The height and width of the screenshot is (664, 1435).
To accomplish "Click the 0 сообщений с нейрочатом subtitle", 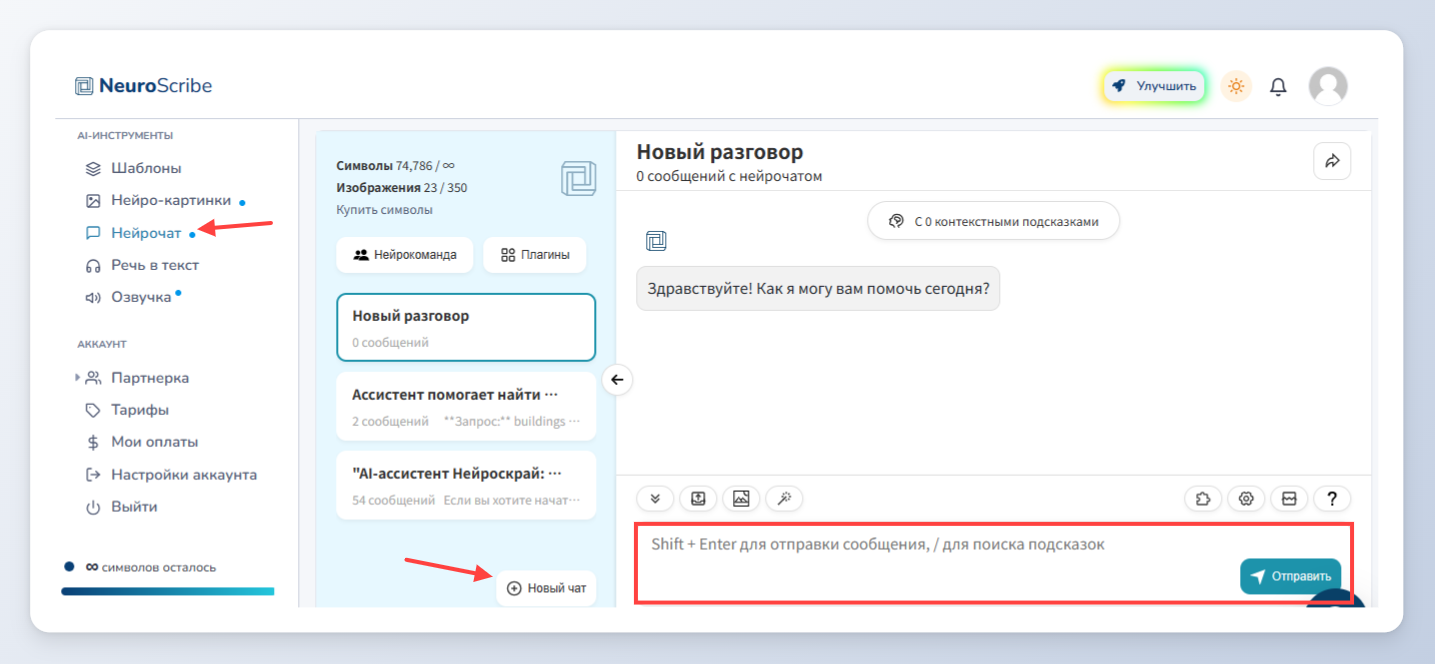I will (730, 176).
